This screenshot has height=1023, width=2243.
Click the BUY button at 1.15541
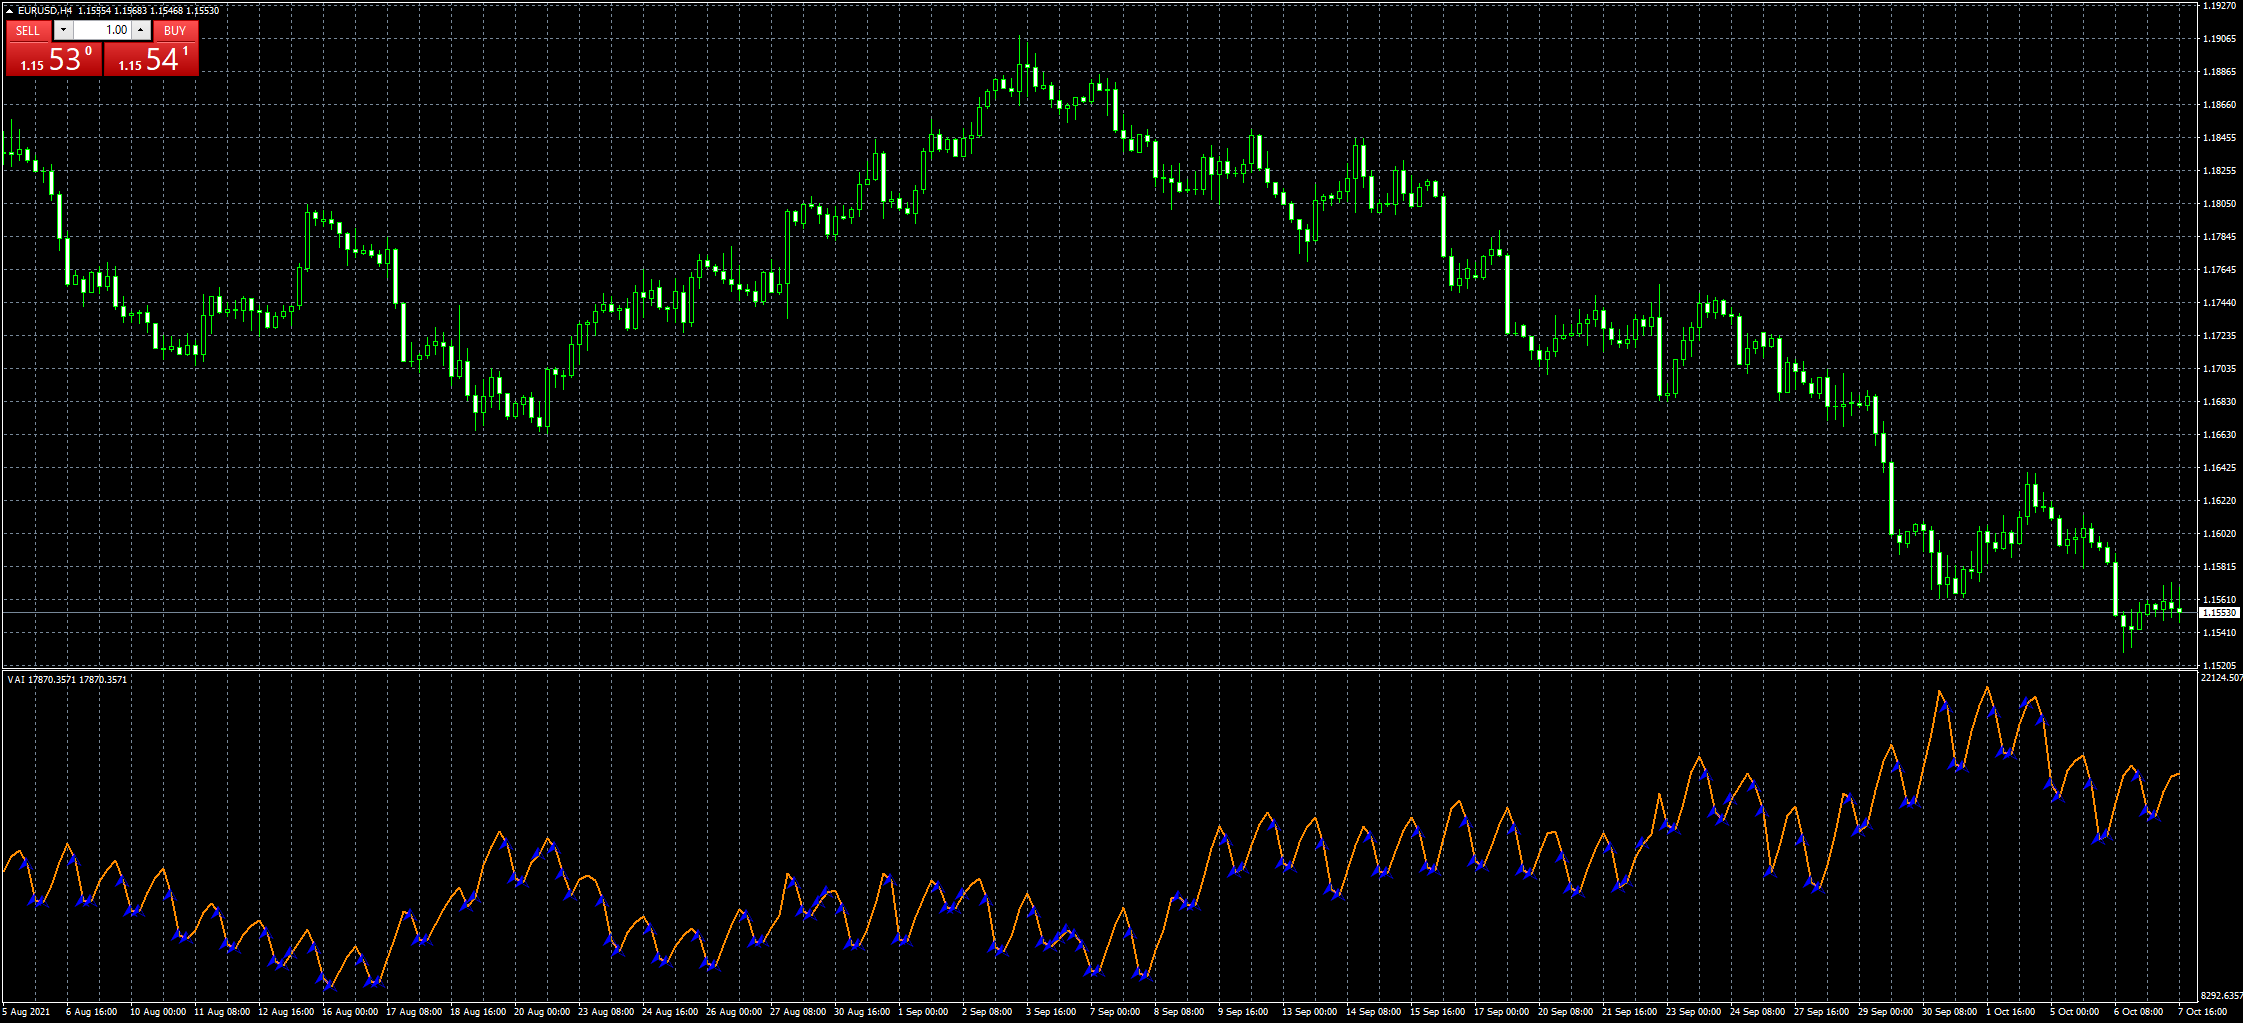(x=152, y=59)
